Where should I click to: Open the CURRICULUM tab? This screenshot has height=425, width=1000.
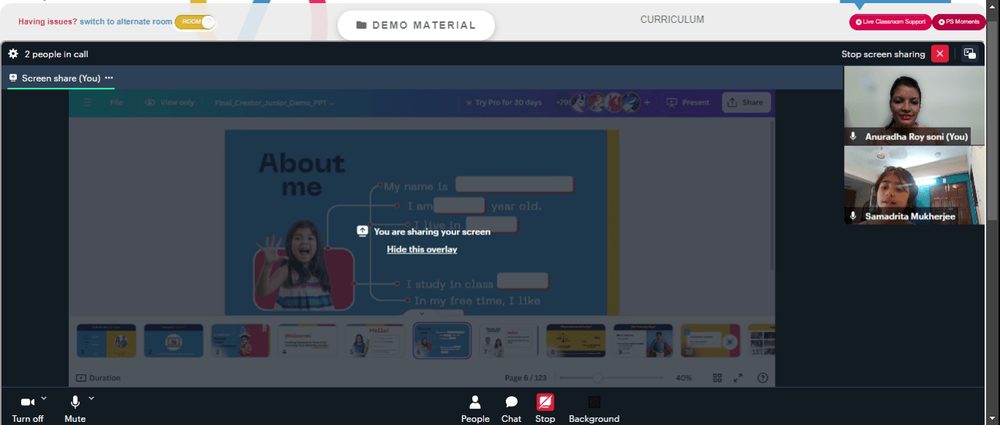coord(672,20)
